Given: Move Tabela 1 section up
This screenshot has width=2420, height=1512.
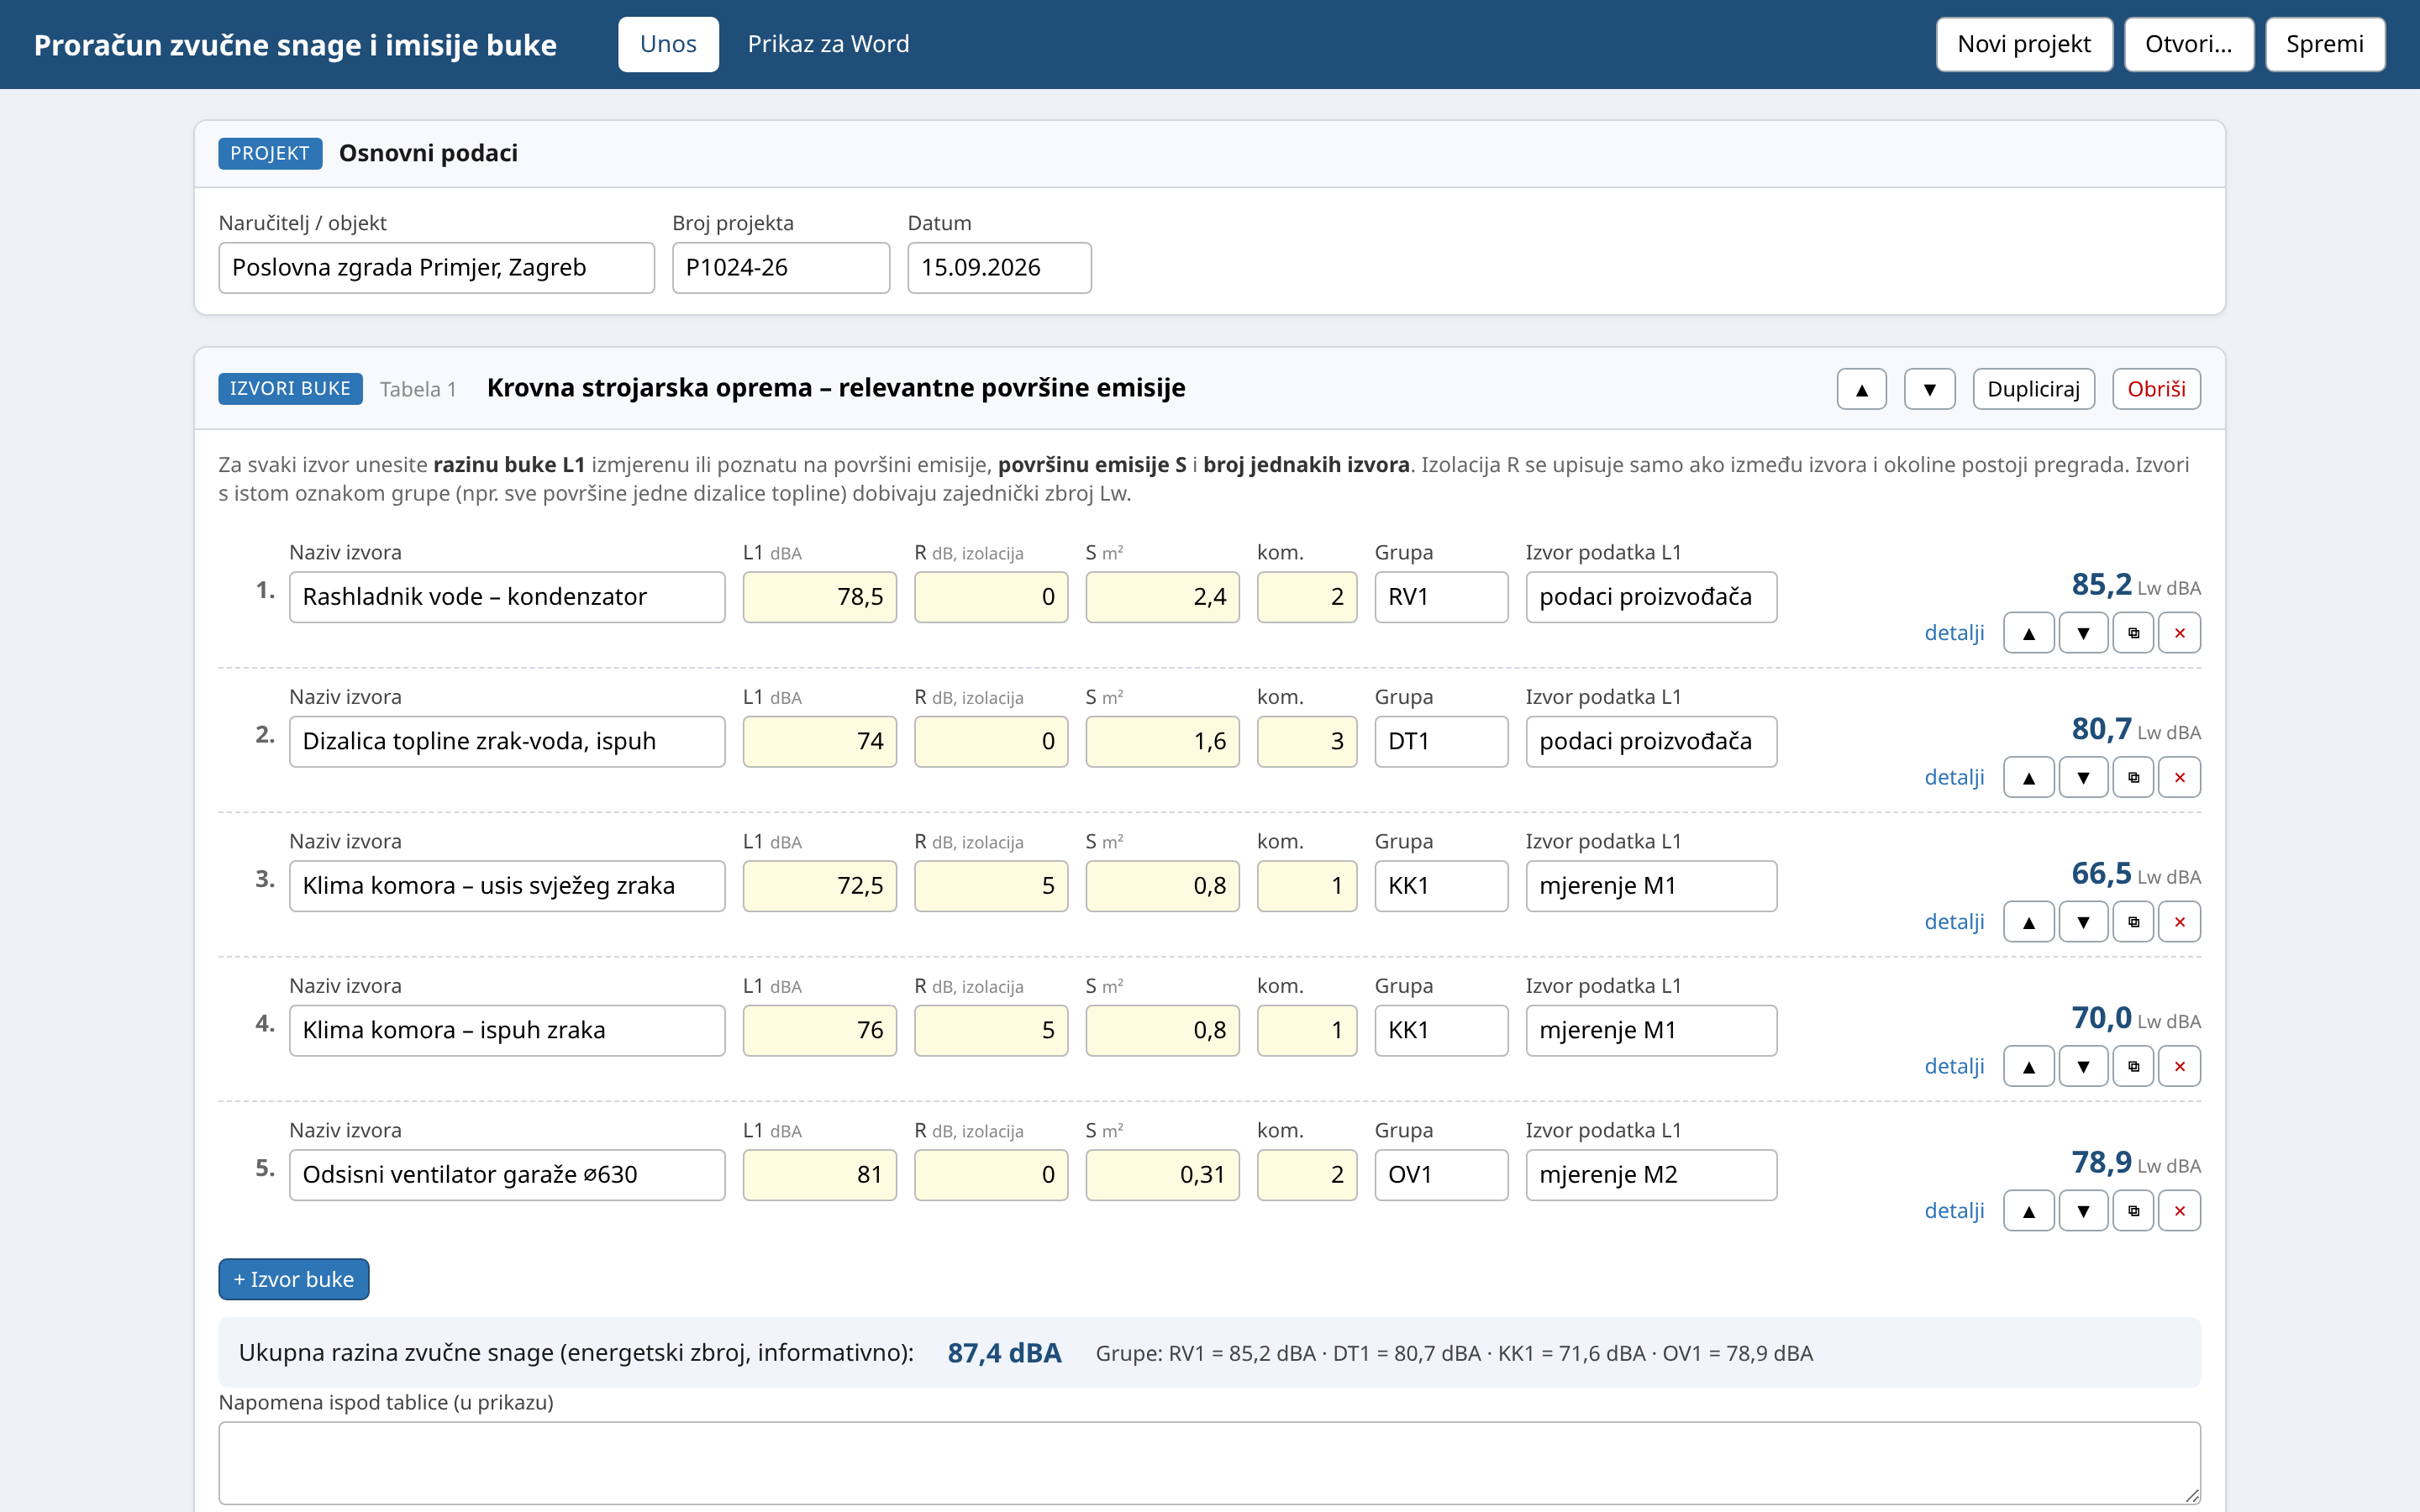Looking at the screenshot, I should coord(1861,389).
